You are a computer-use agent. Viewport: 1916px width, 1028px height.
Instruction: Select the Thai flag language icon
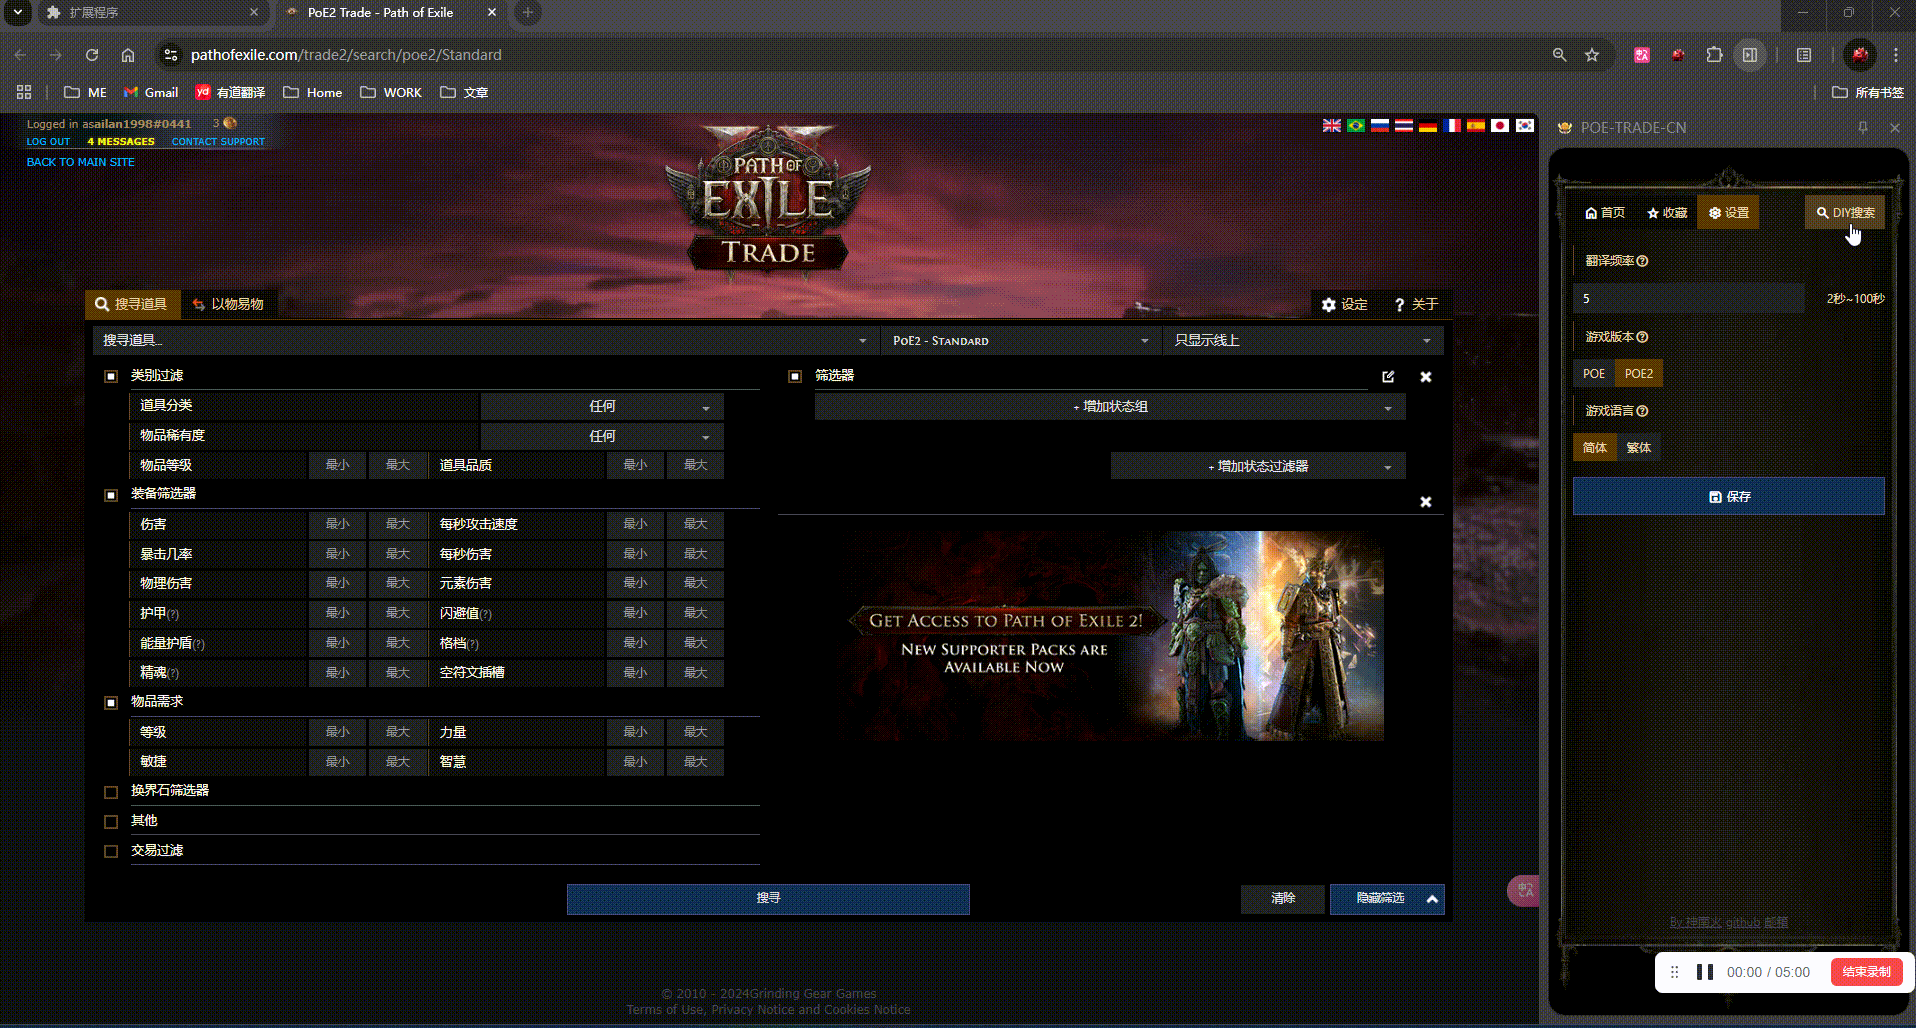(x=1404, y=126)
